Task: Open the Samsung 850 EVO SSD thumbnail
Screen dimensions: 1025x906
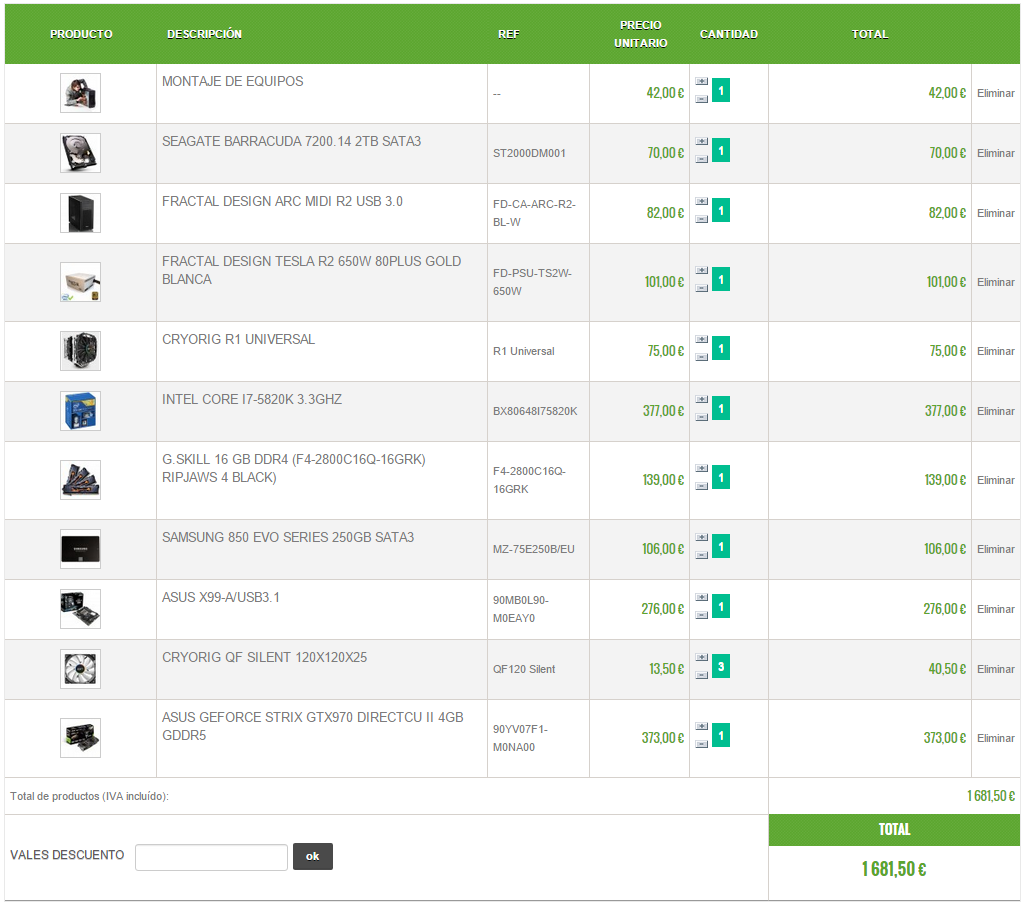Action: 80,549
